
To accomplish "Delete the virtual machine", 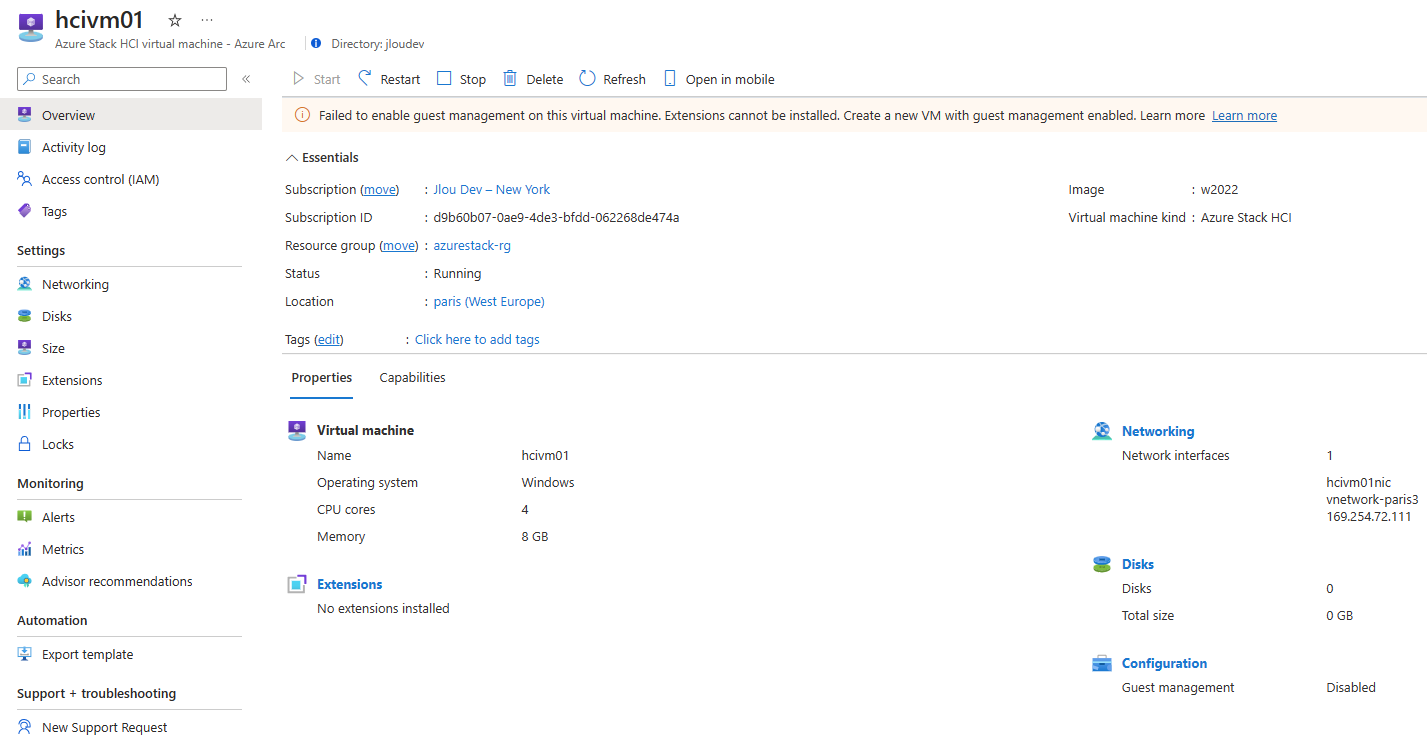I will click(533, 79).
